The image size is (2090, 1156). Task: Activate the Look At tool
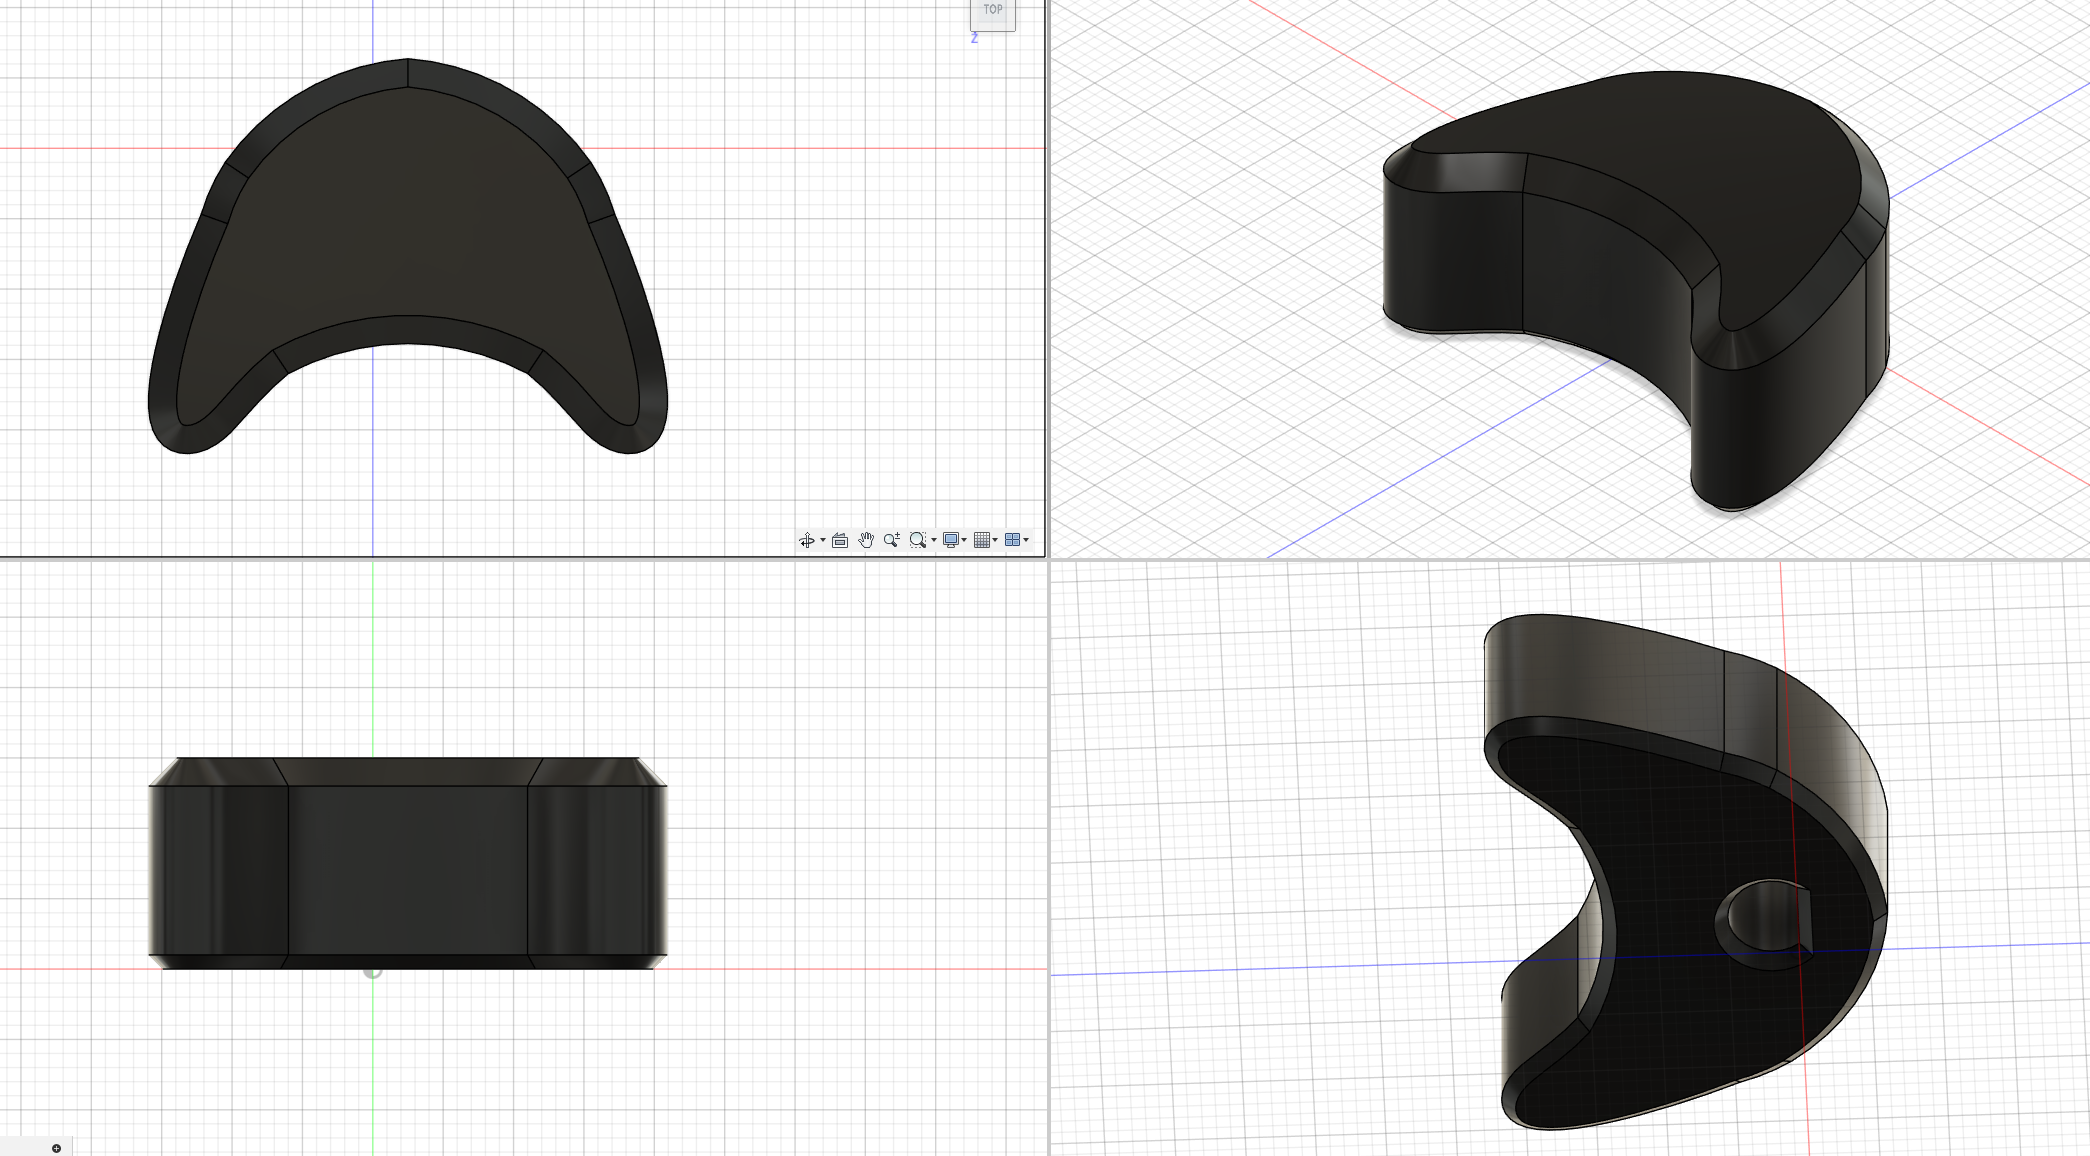coord(840,540)
